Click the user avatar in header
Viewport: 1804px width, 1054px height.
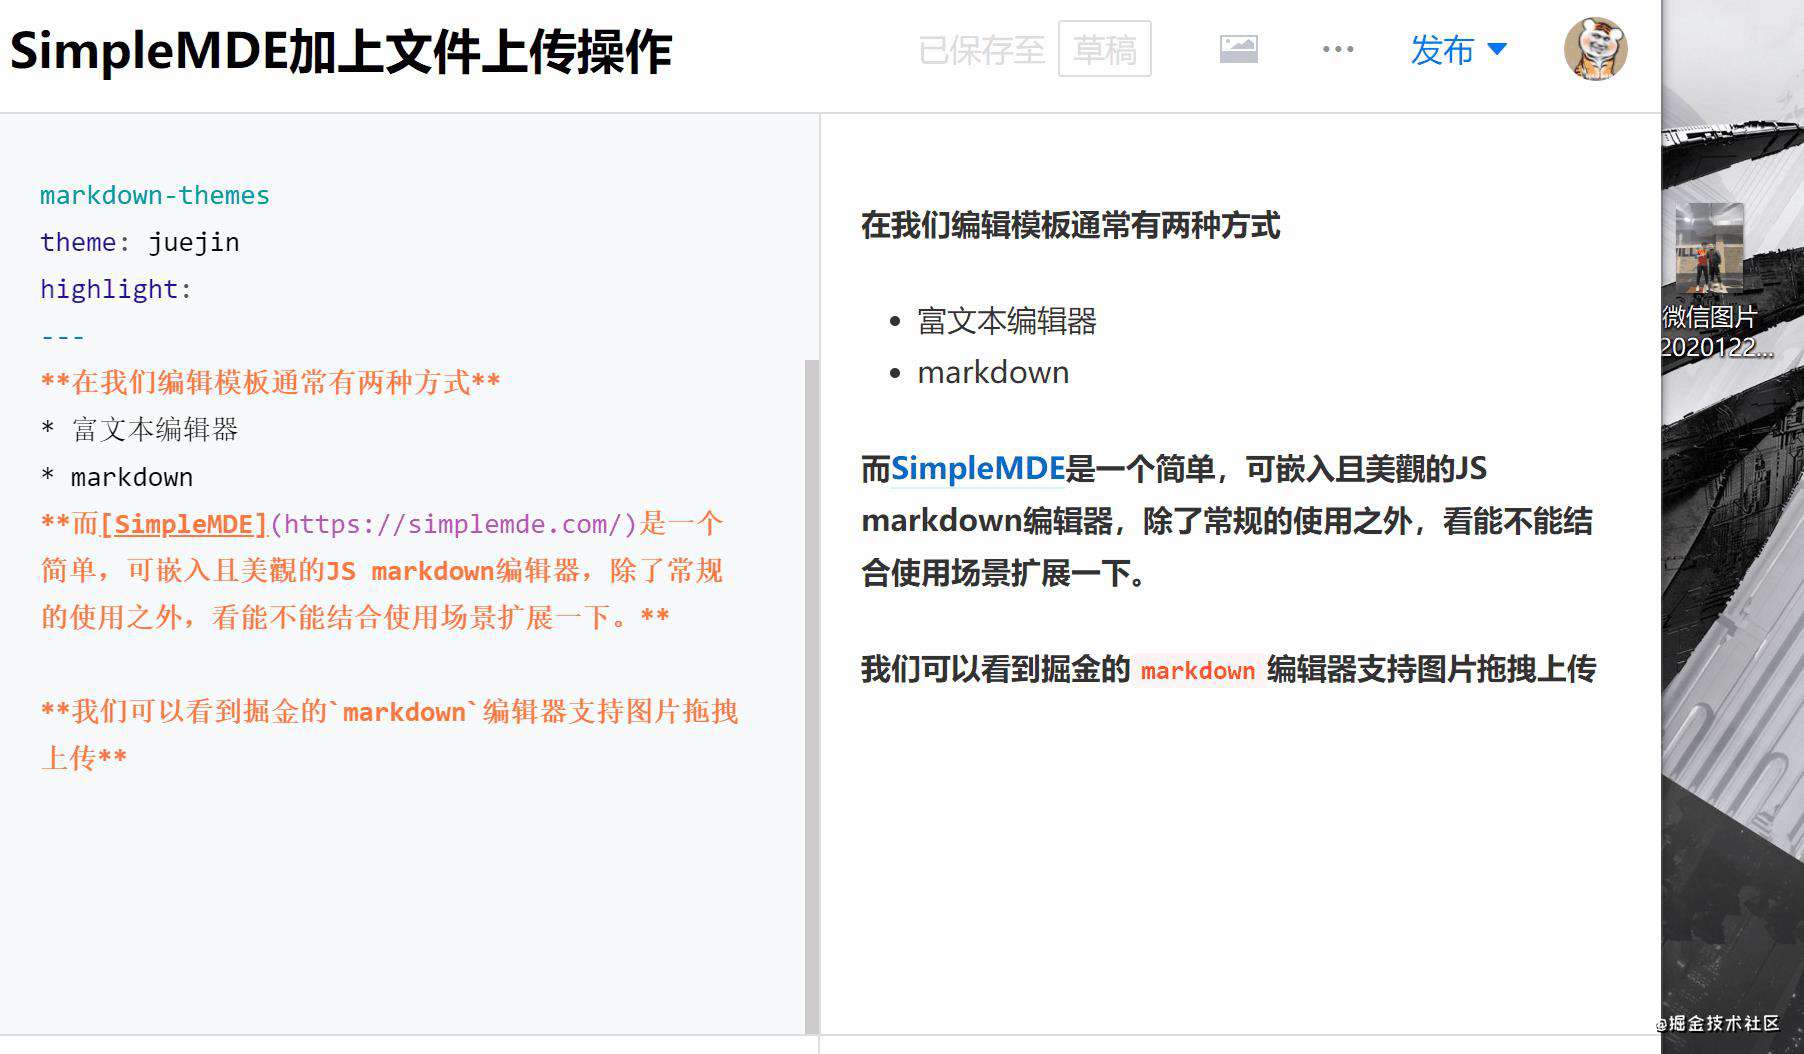click(1595, 48)
